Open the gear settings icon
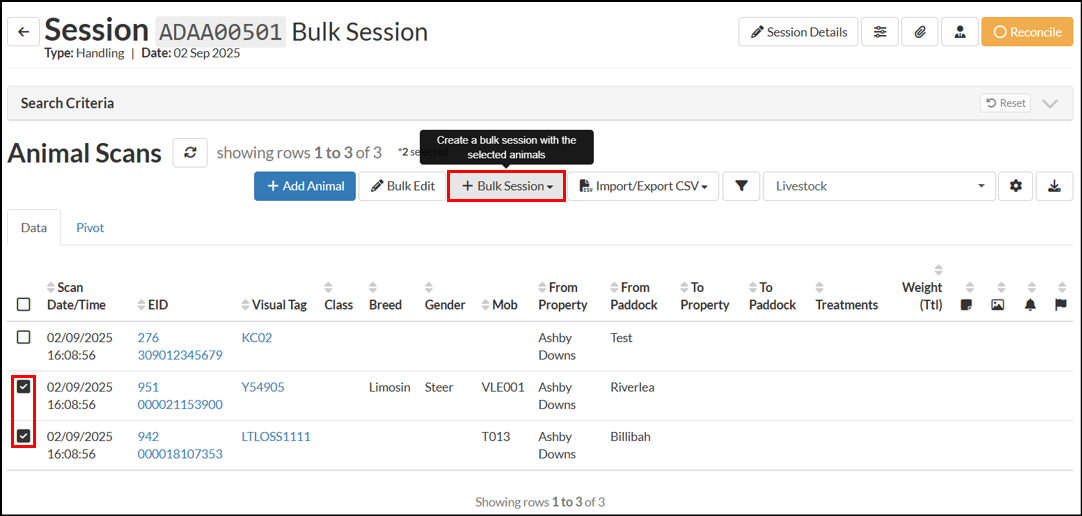Image resolution: width=1082 pixels, height=516 pixels. click(1016, 186)
